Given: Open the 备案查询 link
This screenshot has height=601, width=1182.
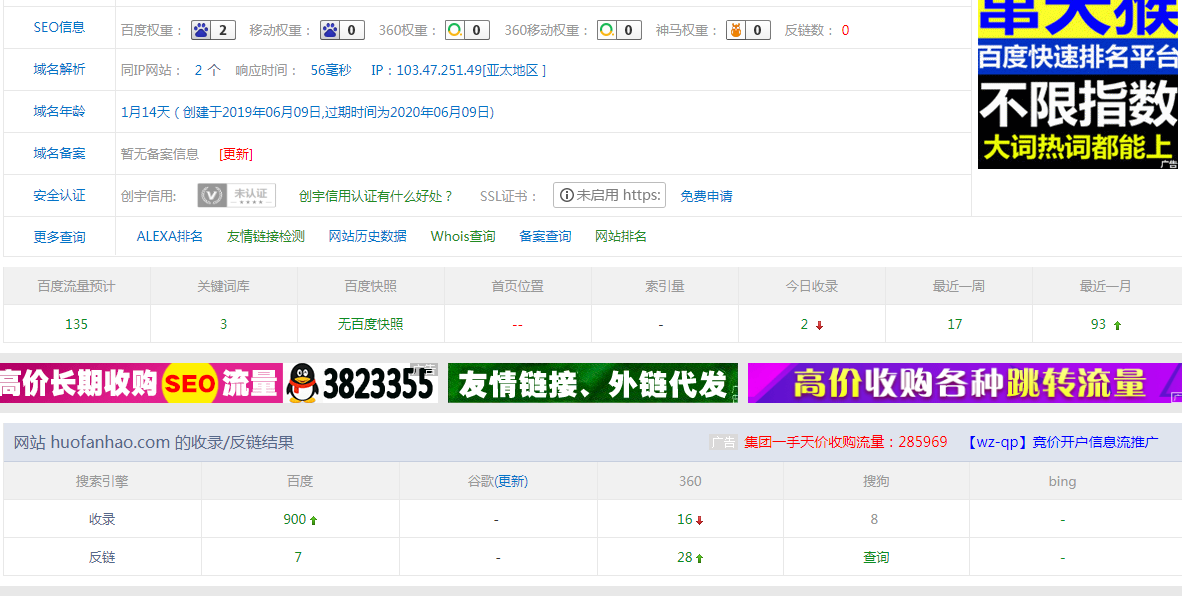Looking at the screenshot, I should click(545, 236).
